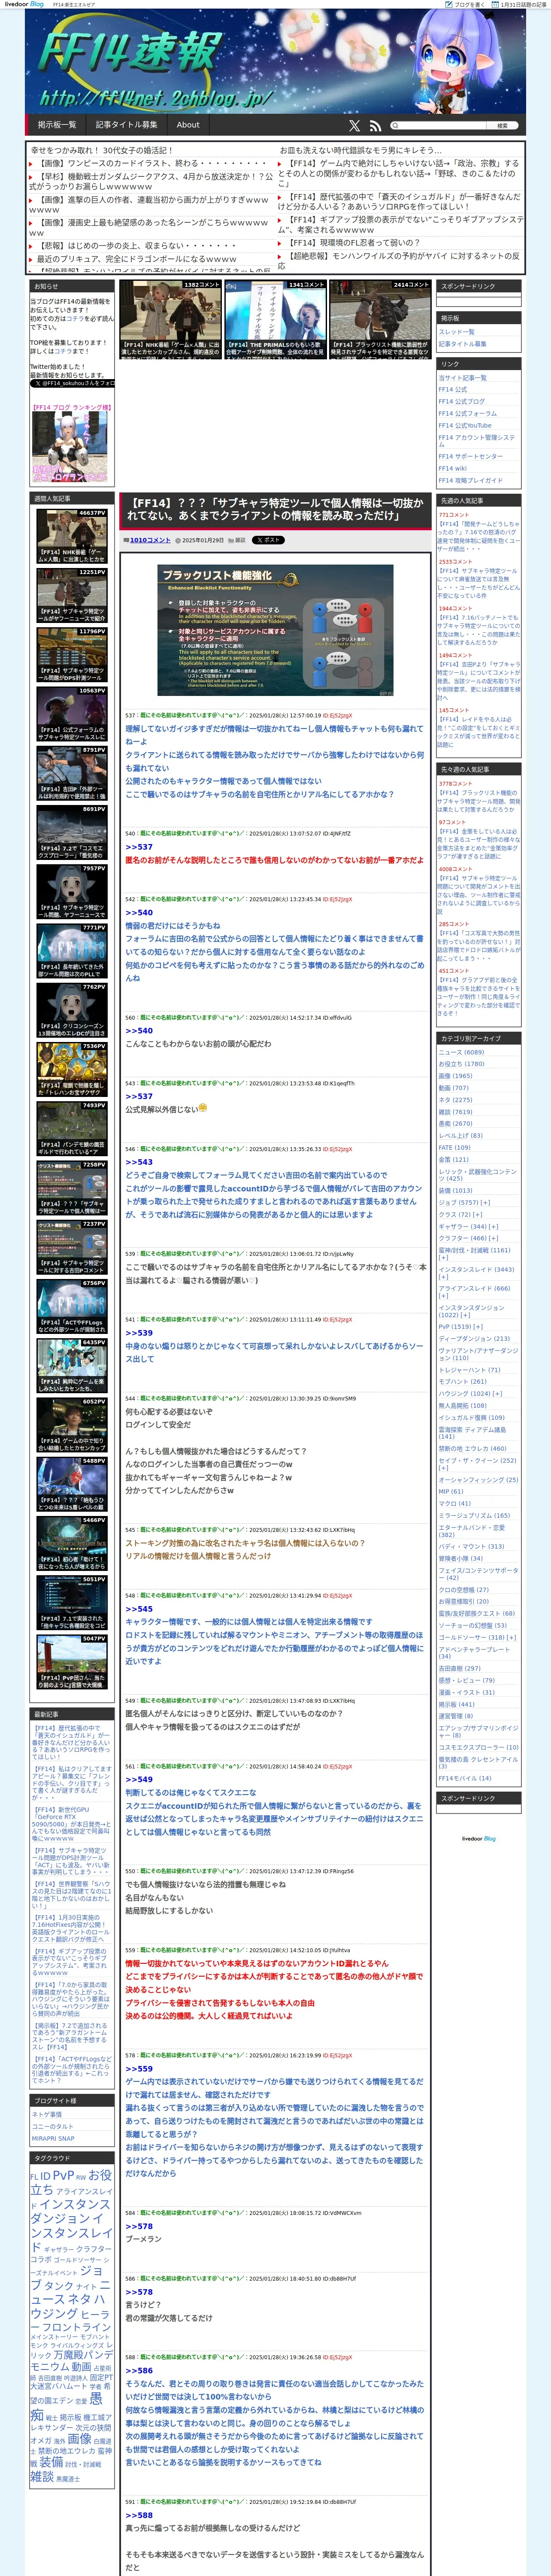Open the 1341コメント featured article thumbnail
Screen dimensions: 551x2576
(x=275, y=319)
